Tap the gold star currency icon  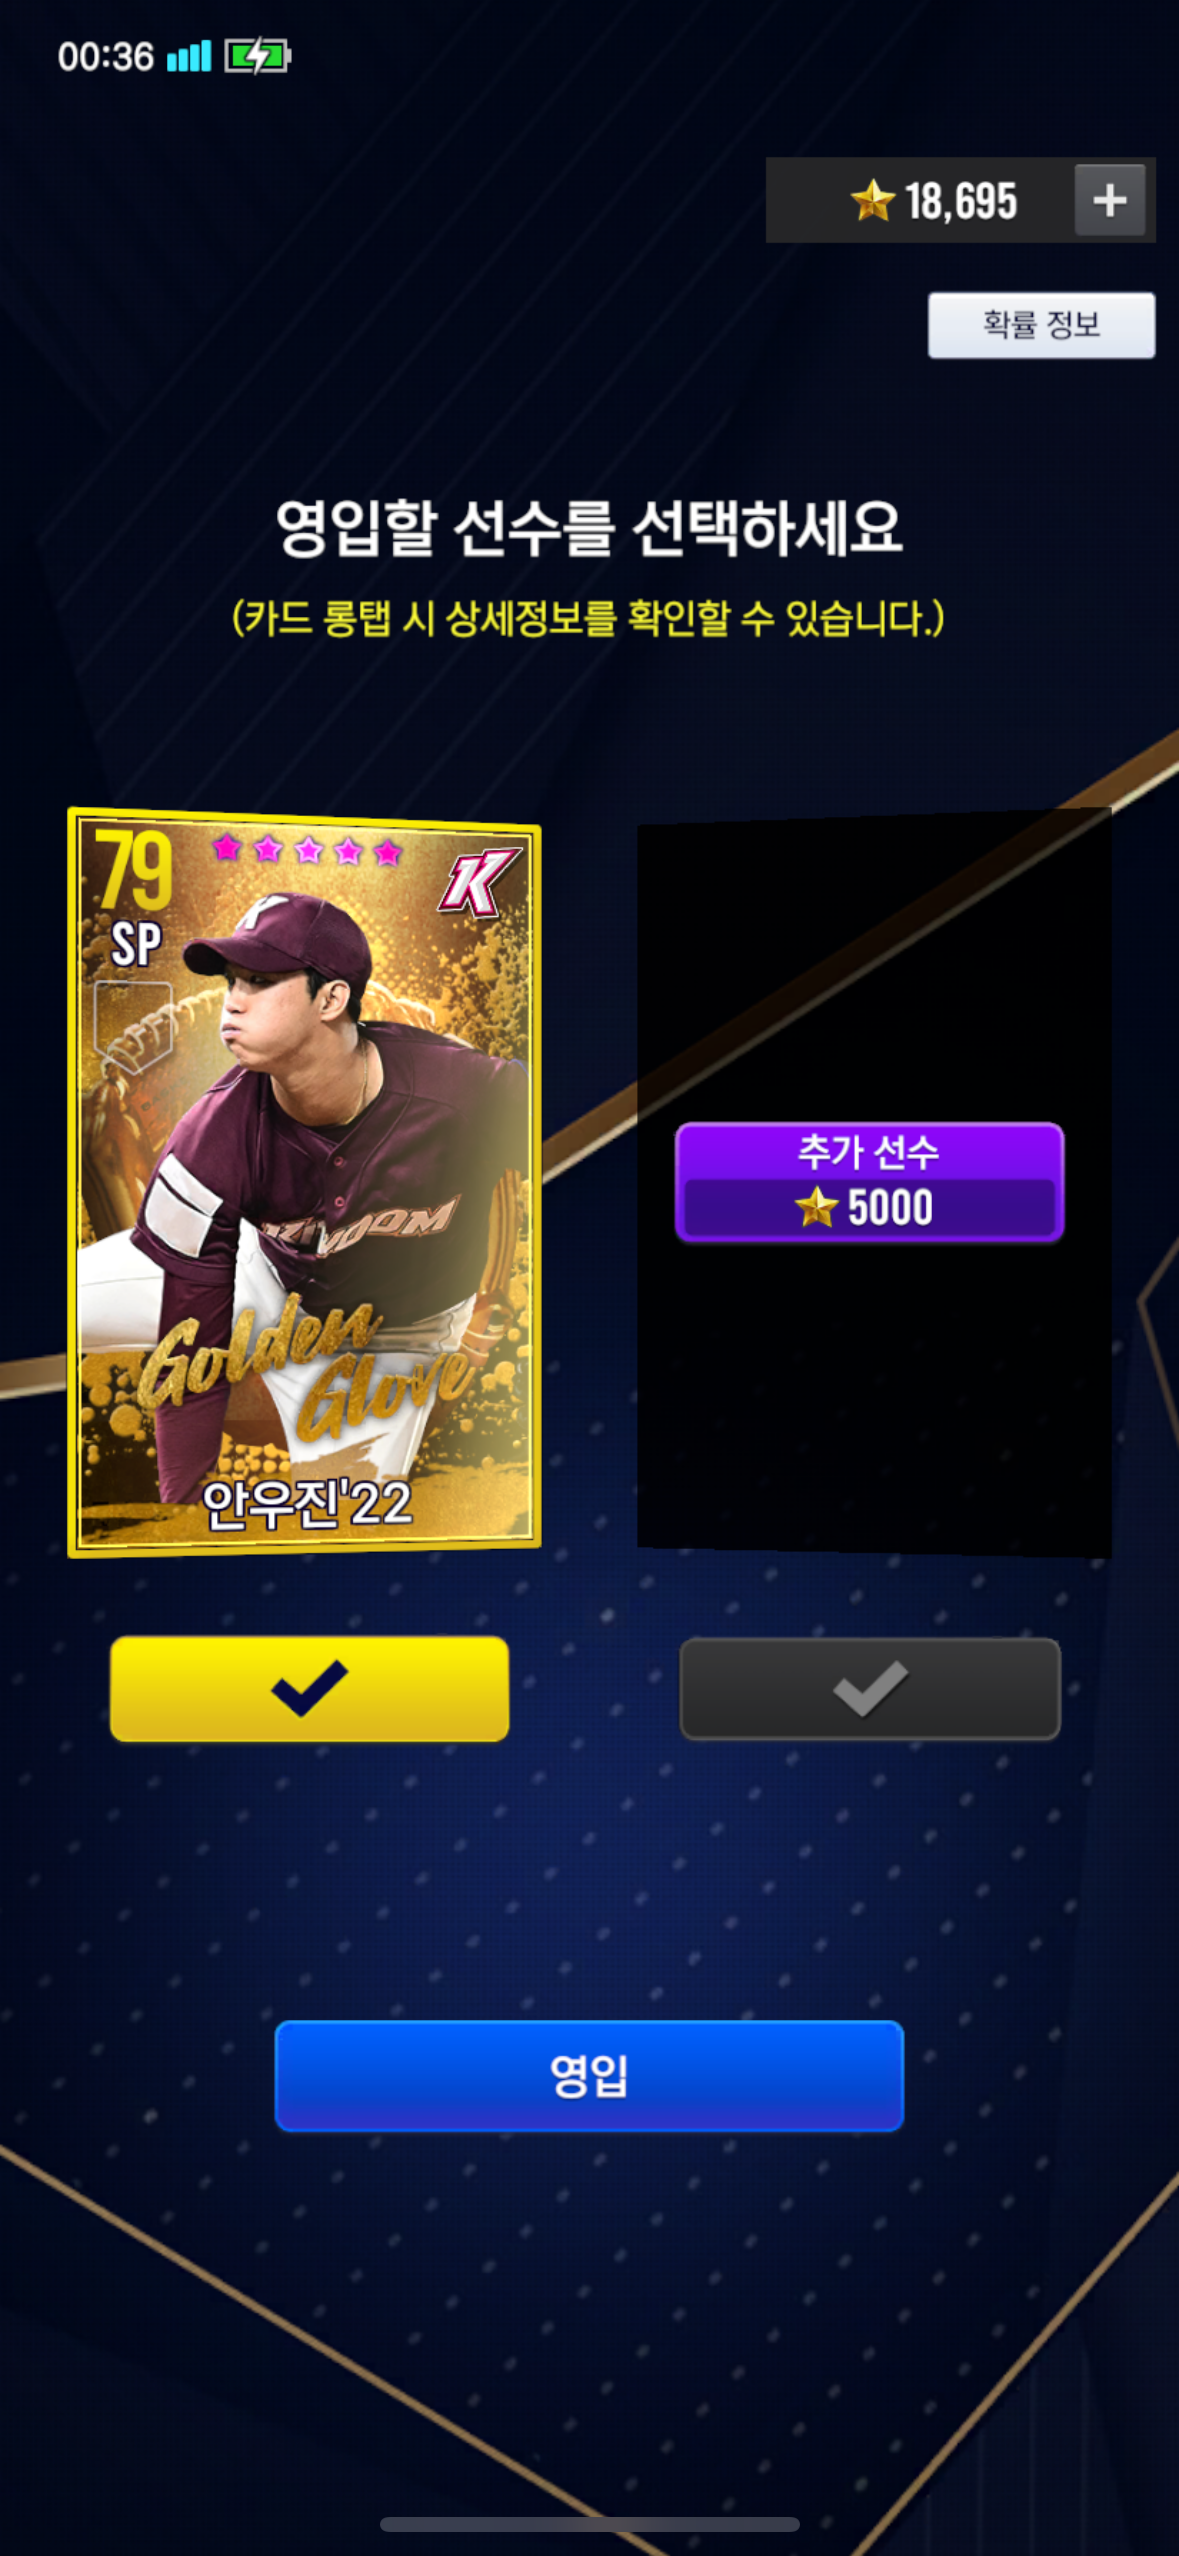point(872,200)
